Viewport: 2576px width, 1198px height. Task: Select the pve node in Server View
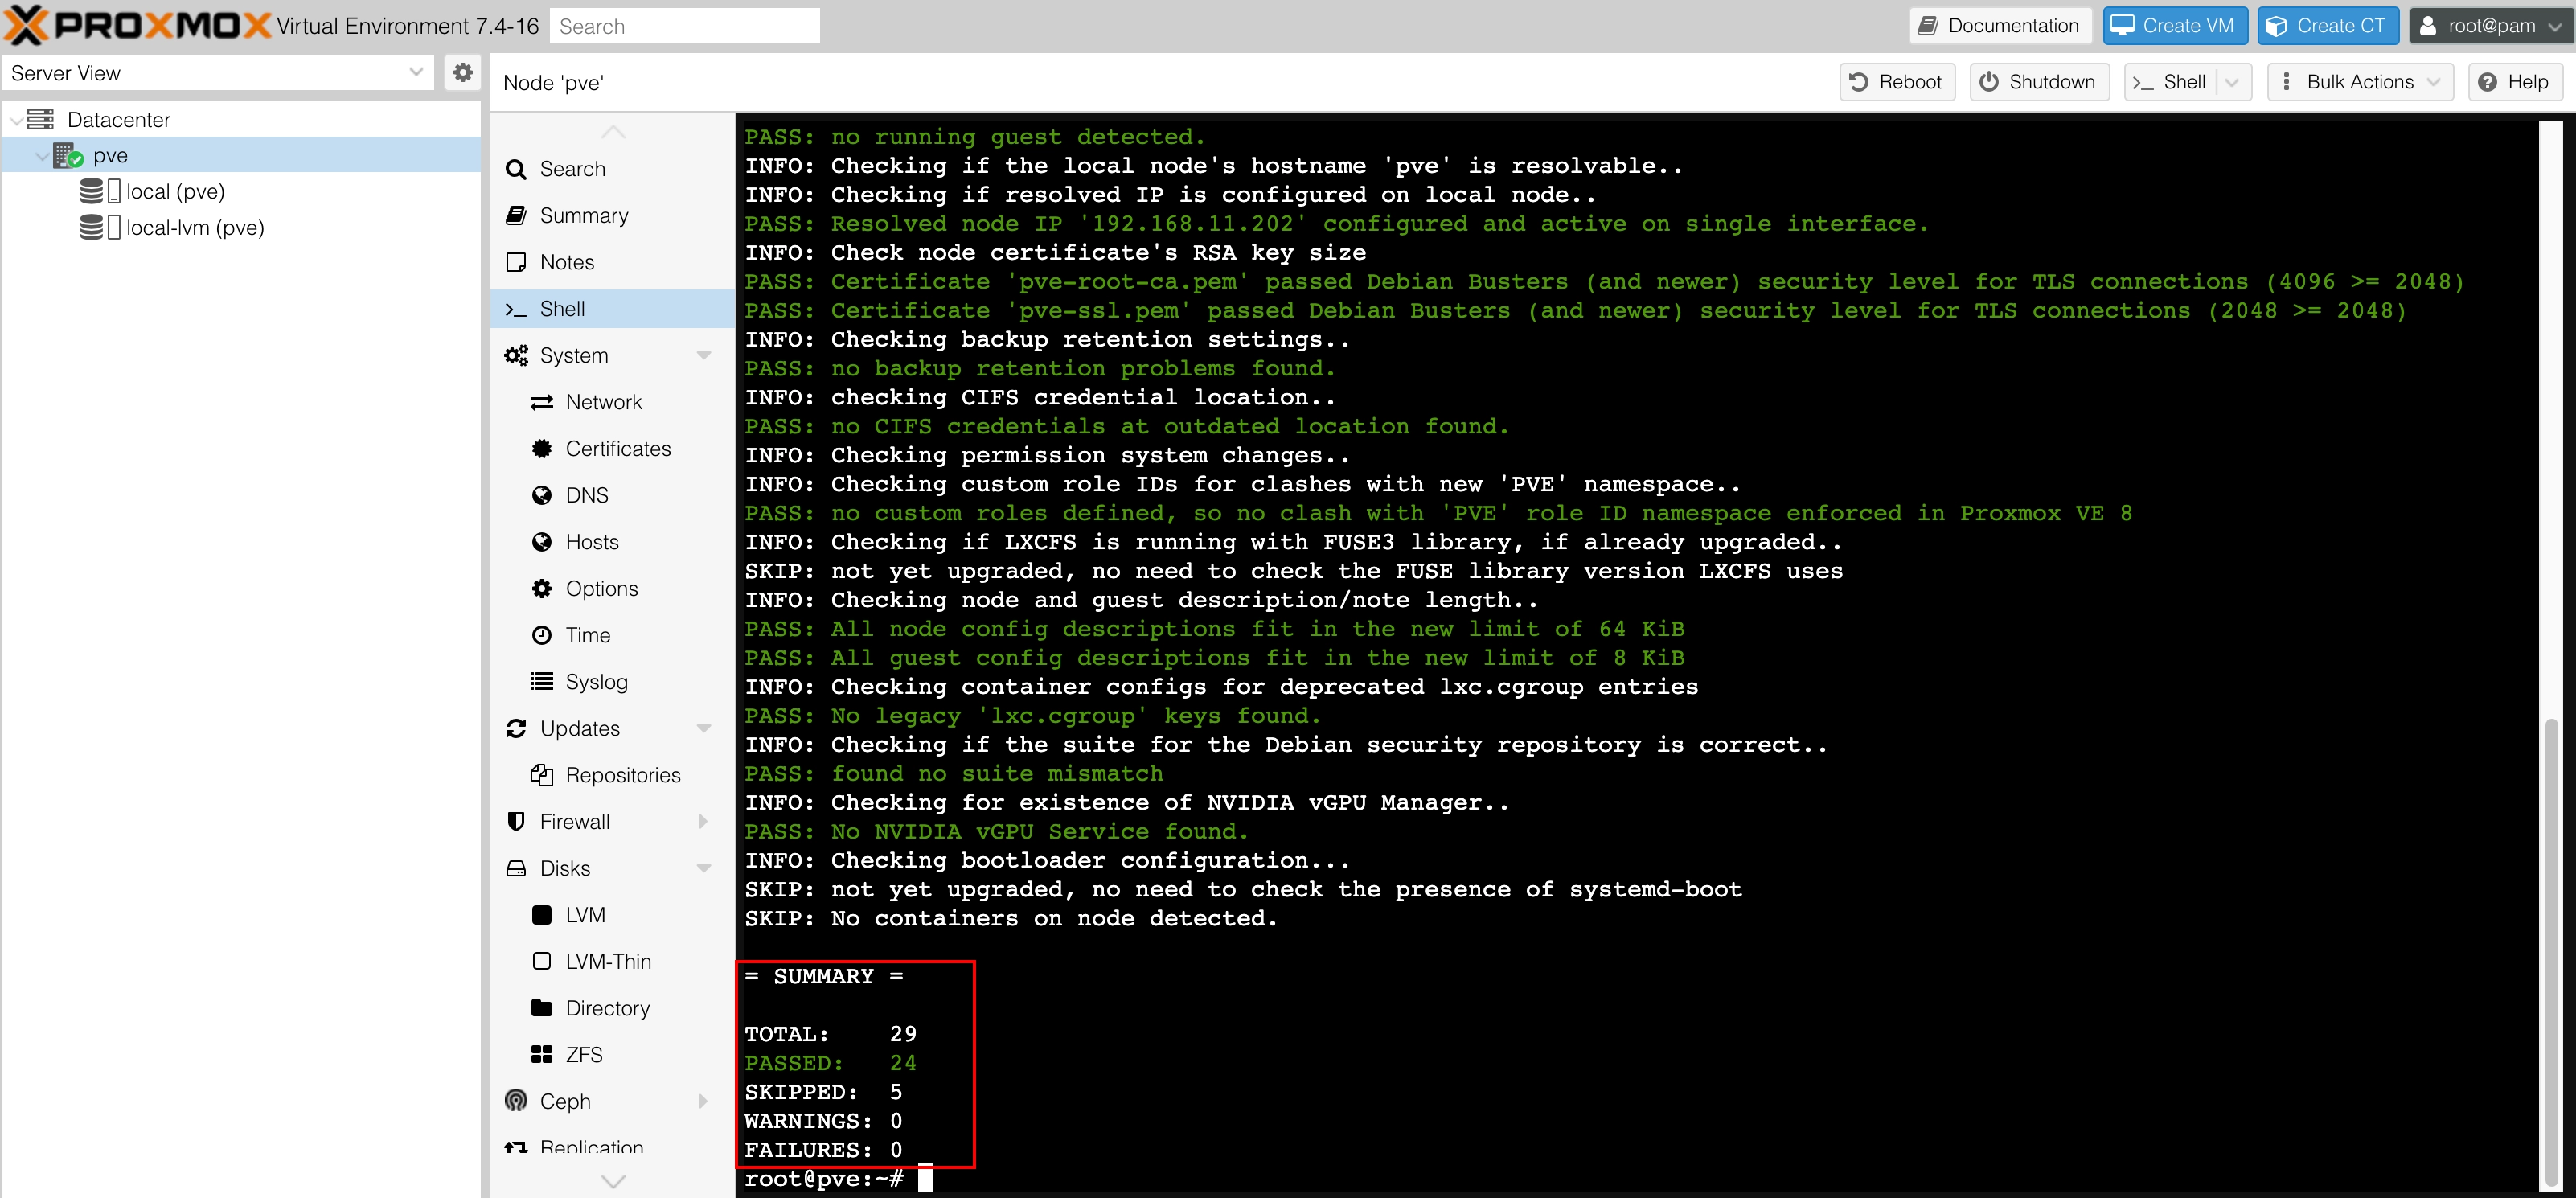coord(110,154)
